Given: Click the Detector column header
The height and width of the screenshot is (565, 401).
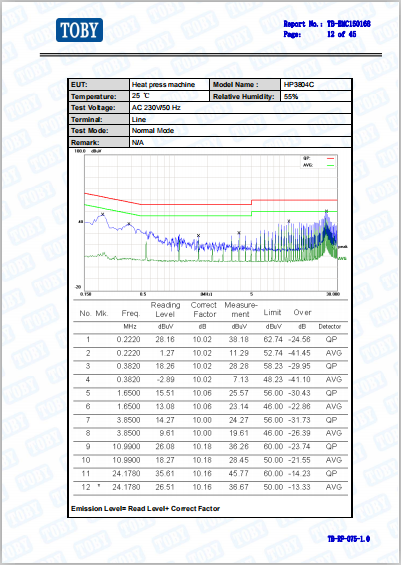Looking at the screenshot, I should (x=329, y=326).
